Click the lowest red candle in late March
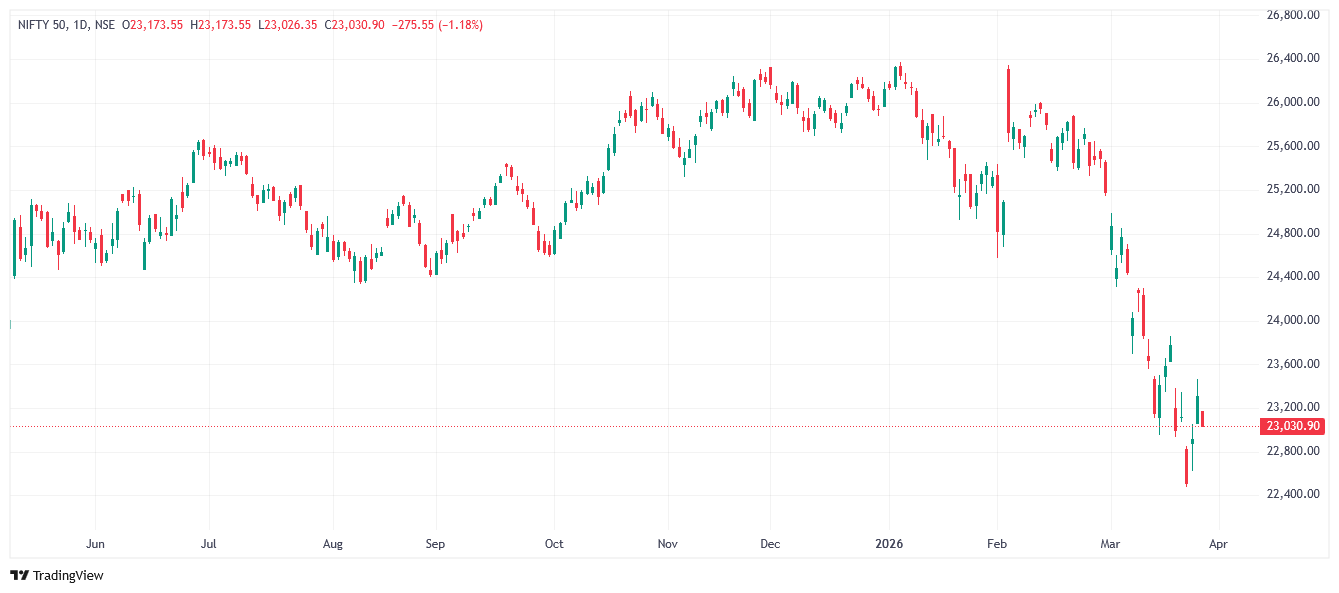Screen dimensions: 1339x593 coord(1186,466)
